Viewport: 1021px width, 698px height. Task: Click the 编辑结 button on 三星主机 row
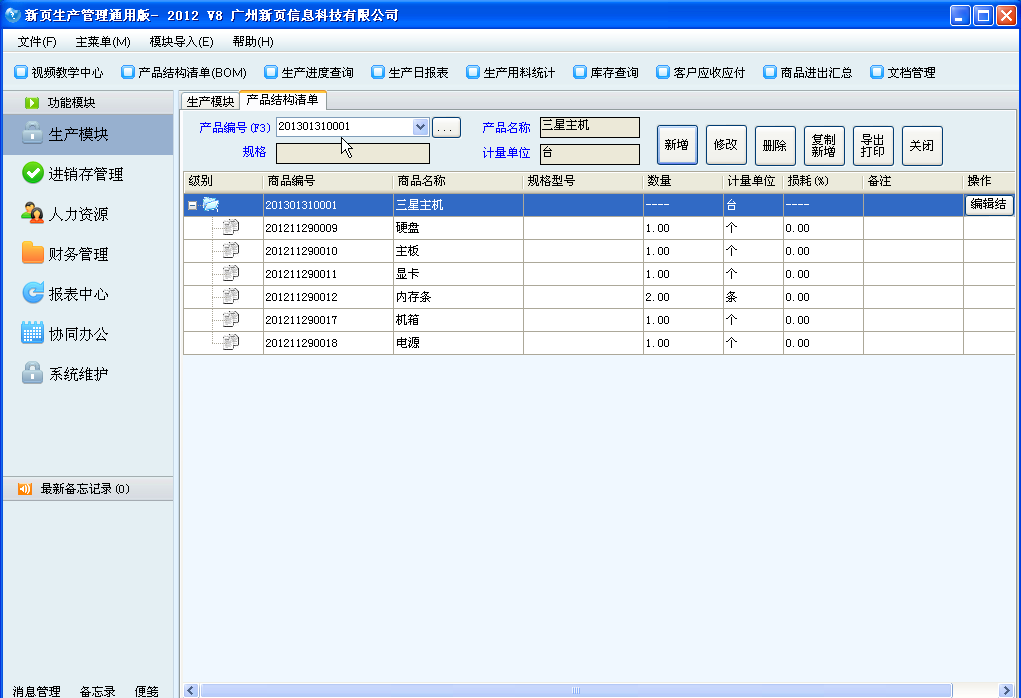click(990, 203)
